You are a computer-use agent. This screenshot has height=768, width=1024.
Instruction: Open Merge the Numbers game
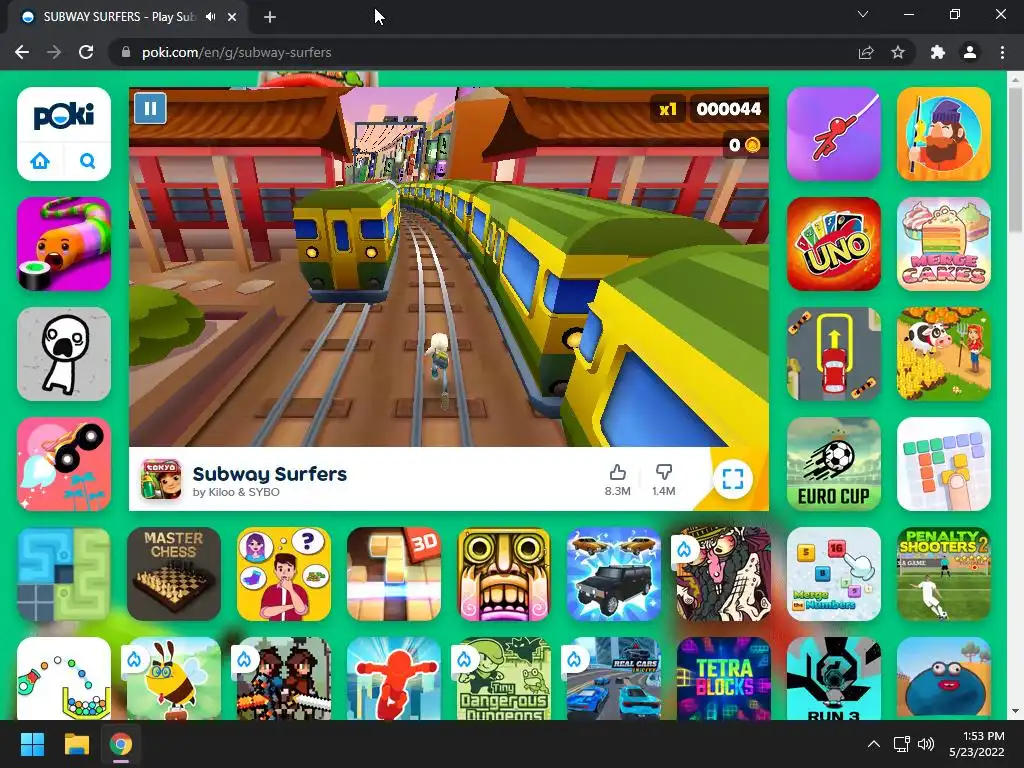(x=834, y=574)
